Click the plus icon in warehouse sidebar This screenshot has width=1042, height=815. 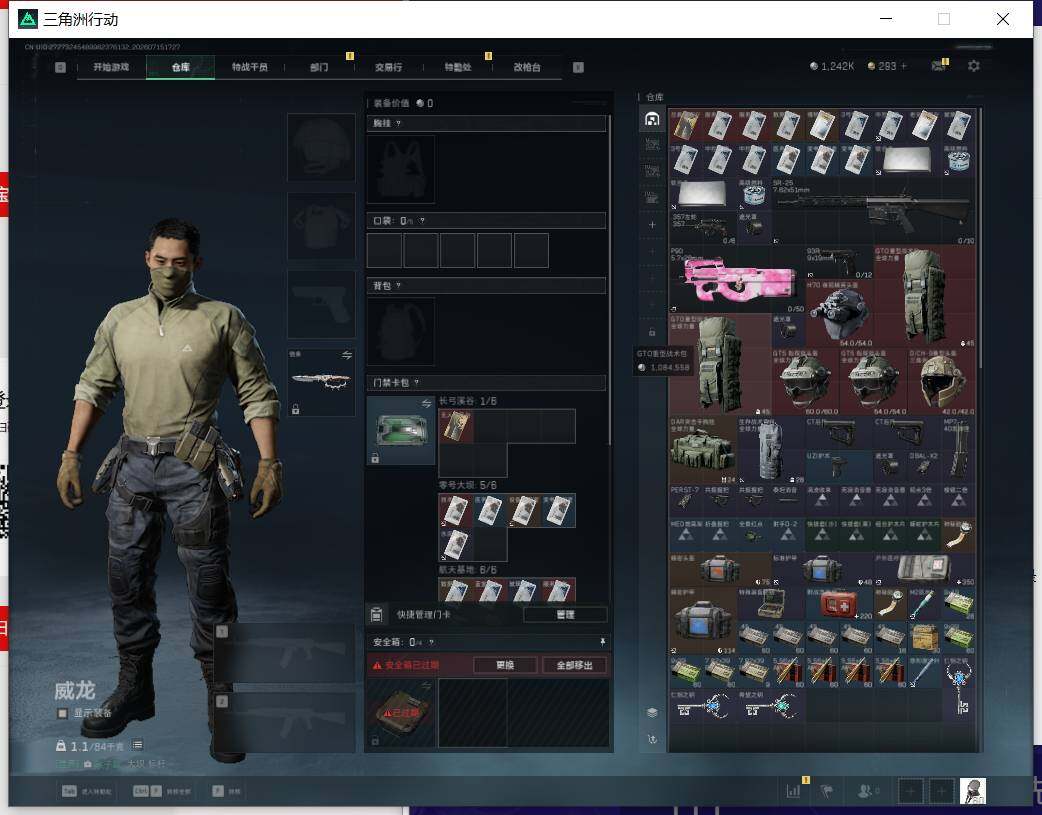tap(652, 225)
